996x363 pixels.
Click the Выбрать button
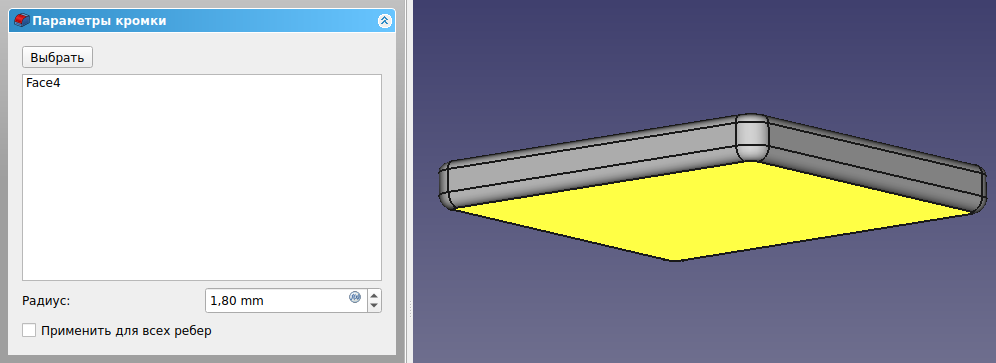pyautogui.click(x=57, y=57)
